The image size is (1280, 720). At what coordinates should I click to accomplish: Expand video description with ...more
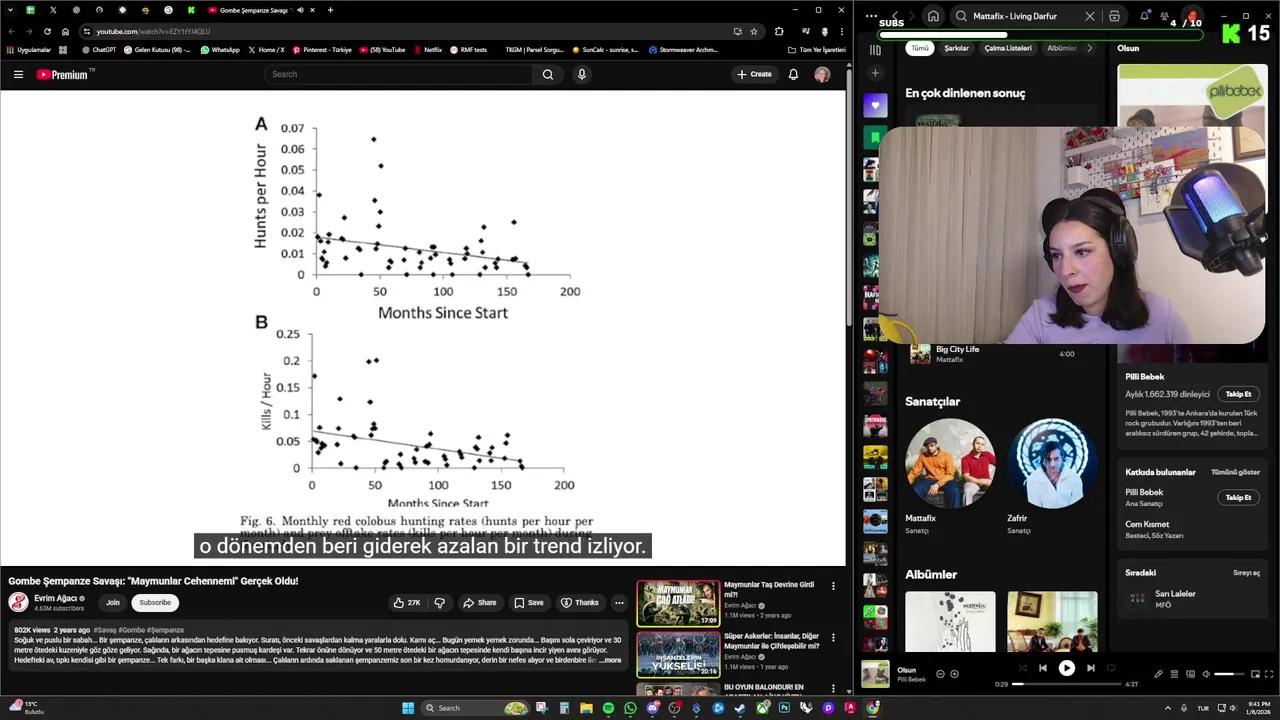tap(610, 660)
